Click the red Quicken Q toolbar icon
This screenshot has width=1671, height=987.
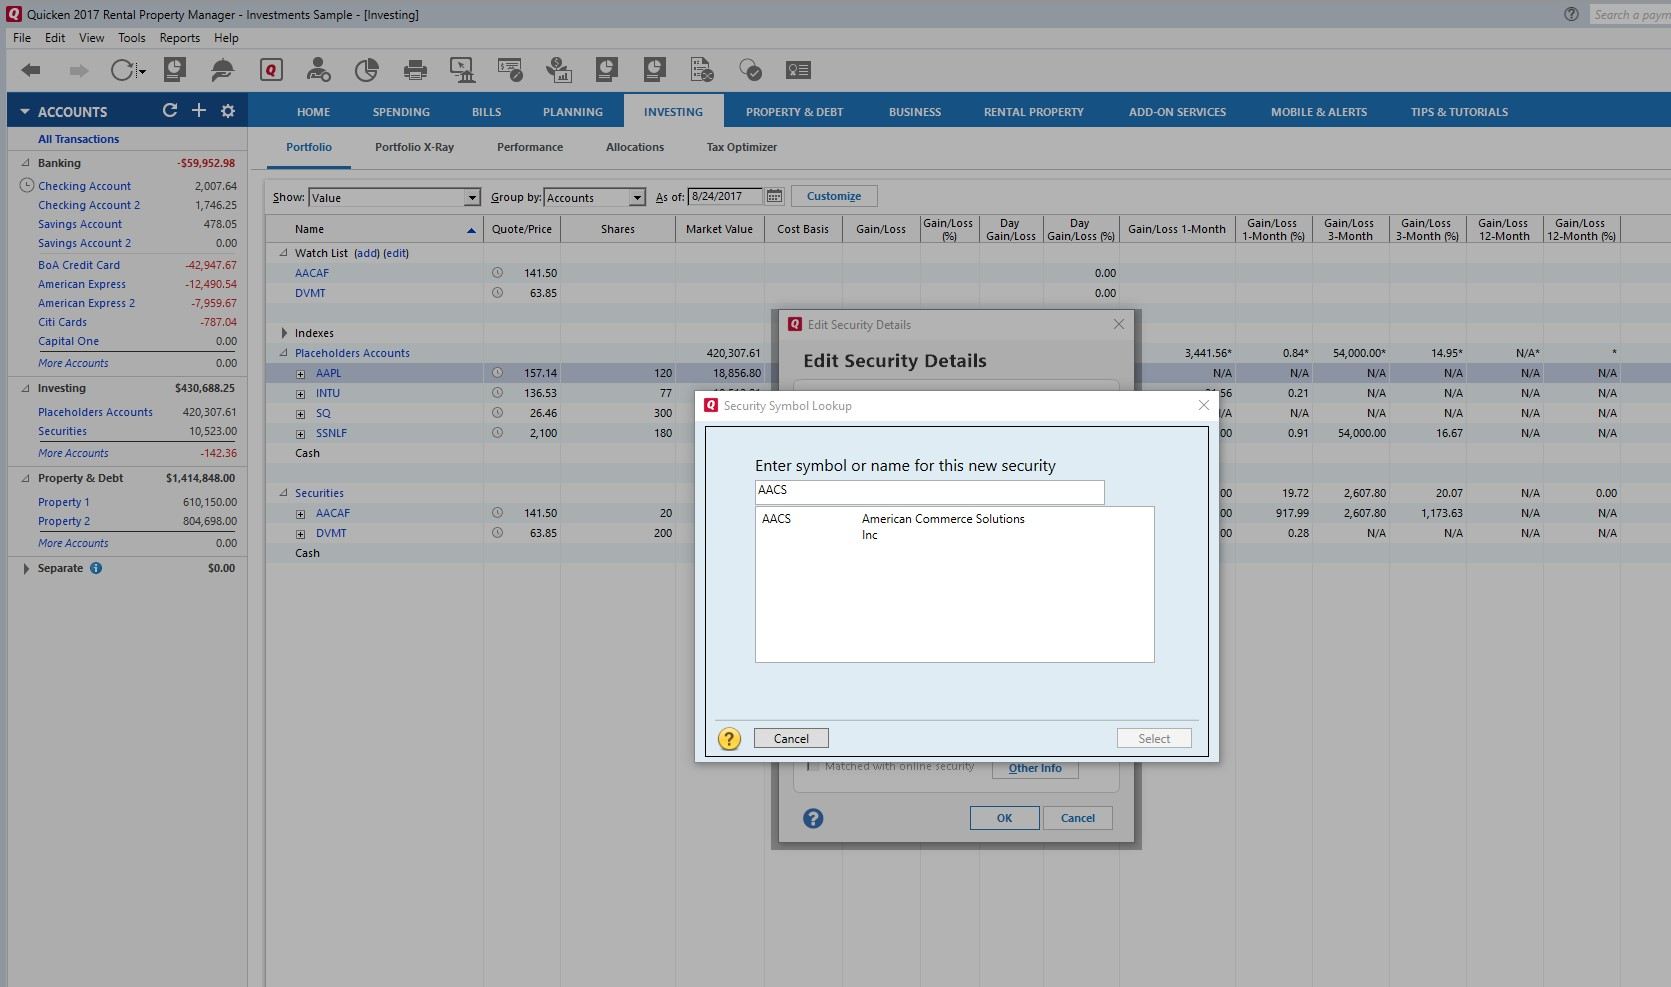tap(271, 70)
